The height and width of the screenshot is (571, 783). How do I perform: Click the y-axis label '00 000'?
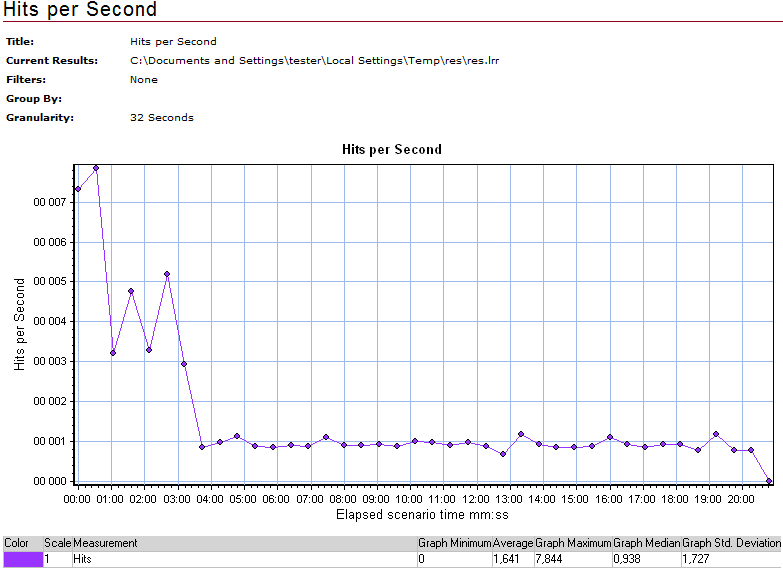49,481
